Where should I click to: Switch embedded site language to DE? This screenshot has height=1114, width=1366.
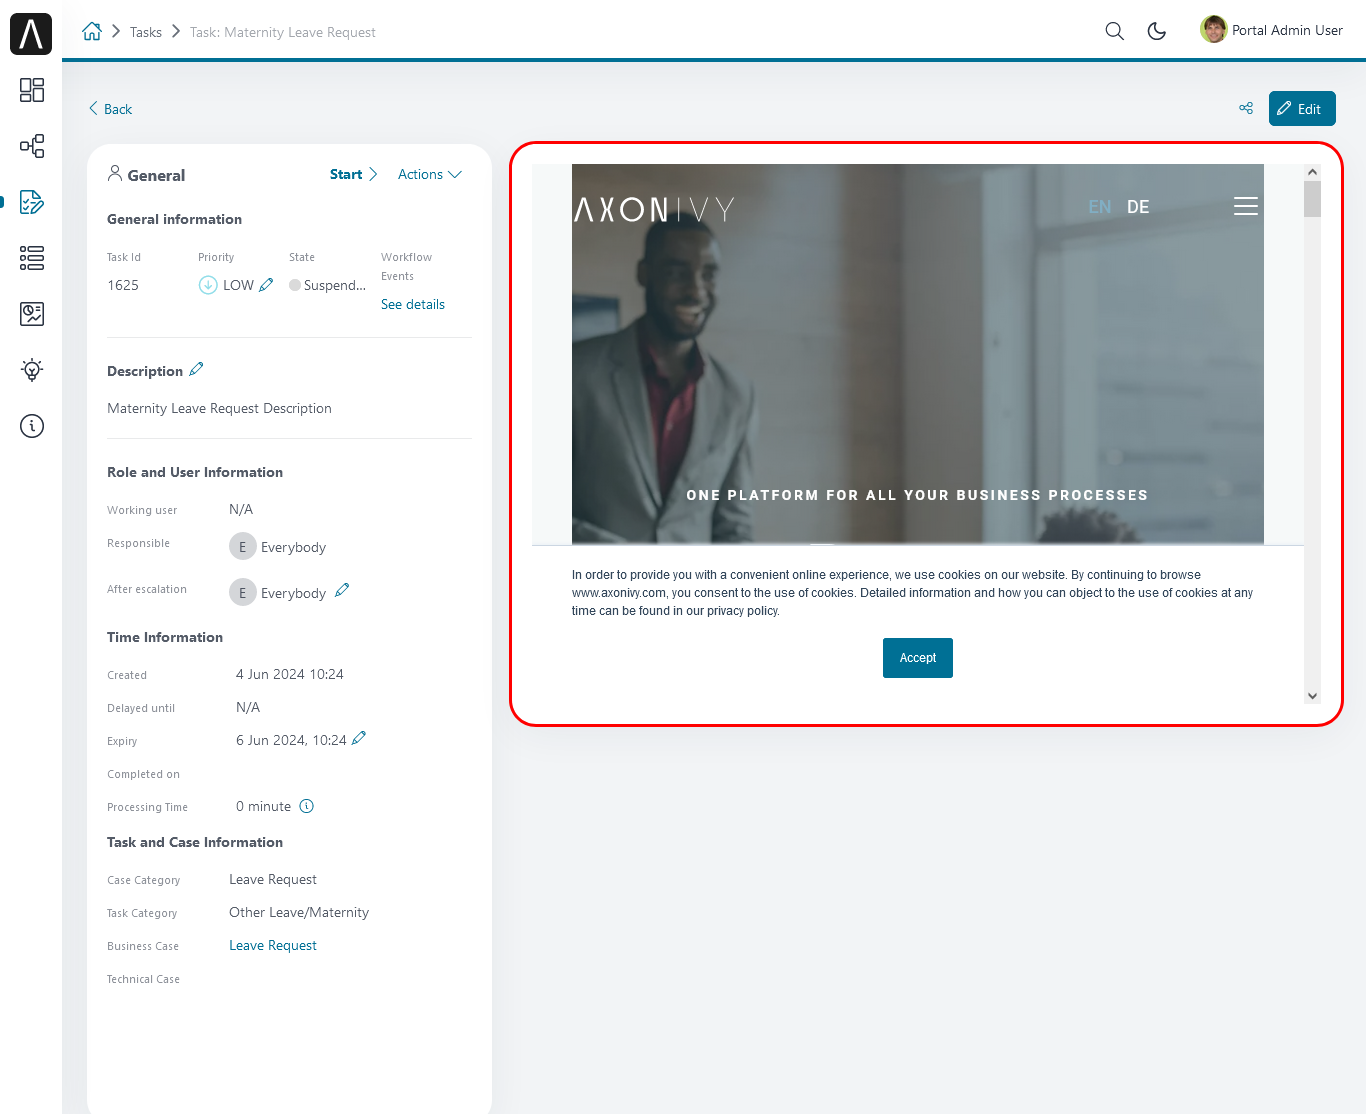point(1138,207)
